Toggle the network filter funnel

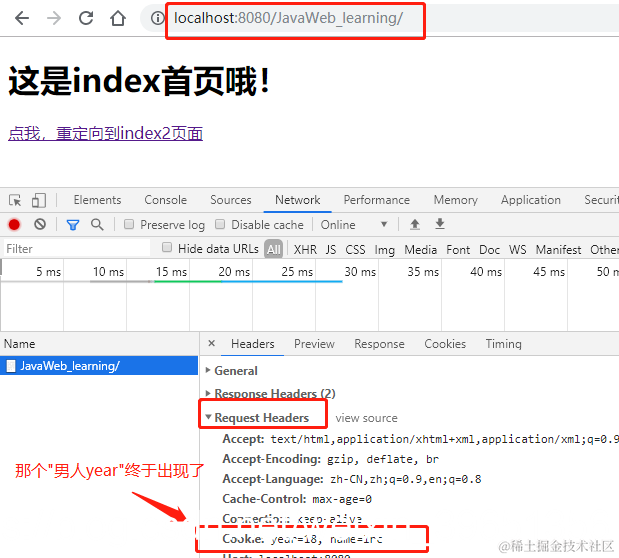click(73, 225)
